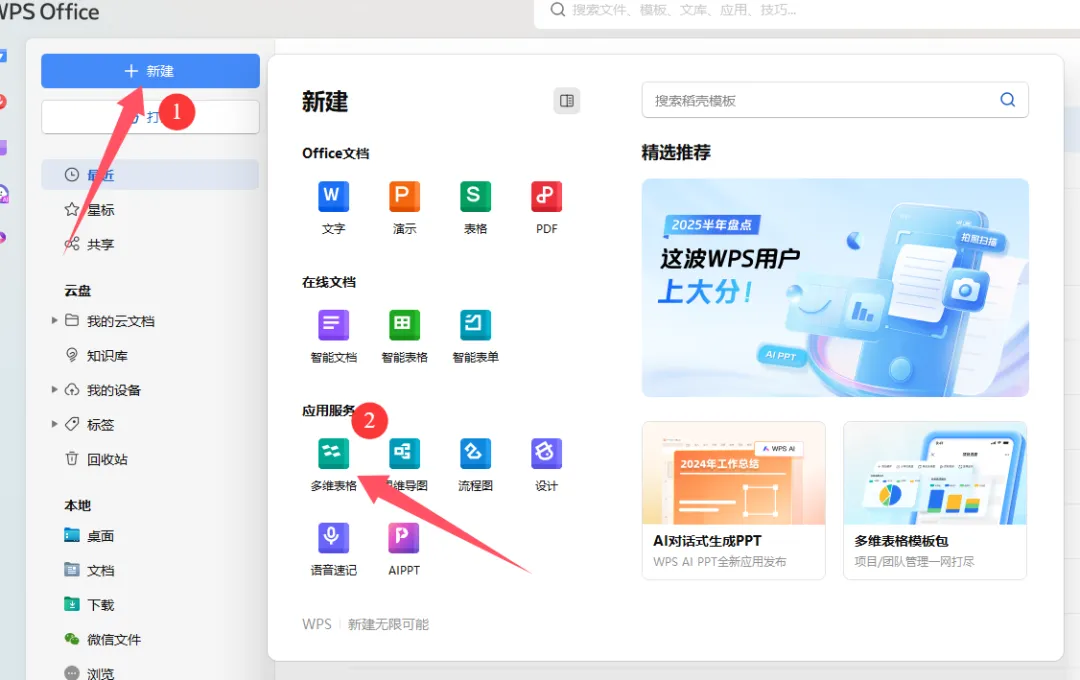
Task: Open 我的云文档 folder
Action: pos(120,321)
